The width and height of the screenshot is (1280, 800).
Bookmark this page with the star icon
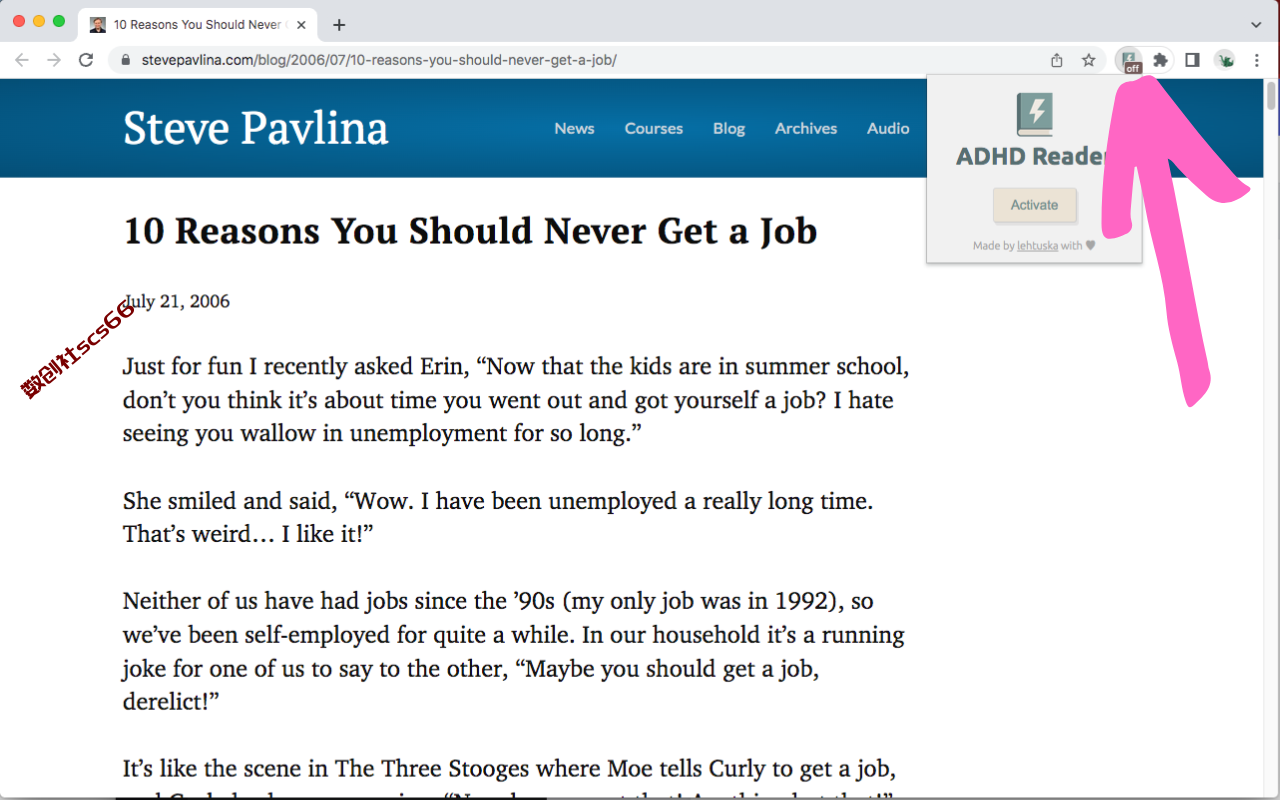1089,60
